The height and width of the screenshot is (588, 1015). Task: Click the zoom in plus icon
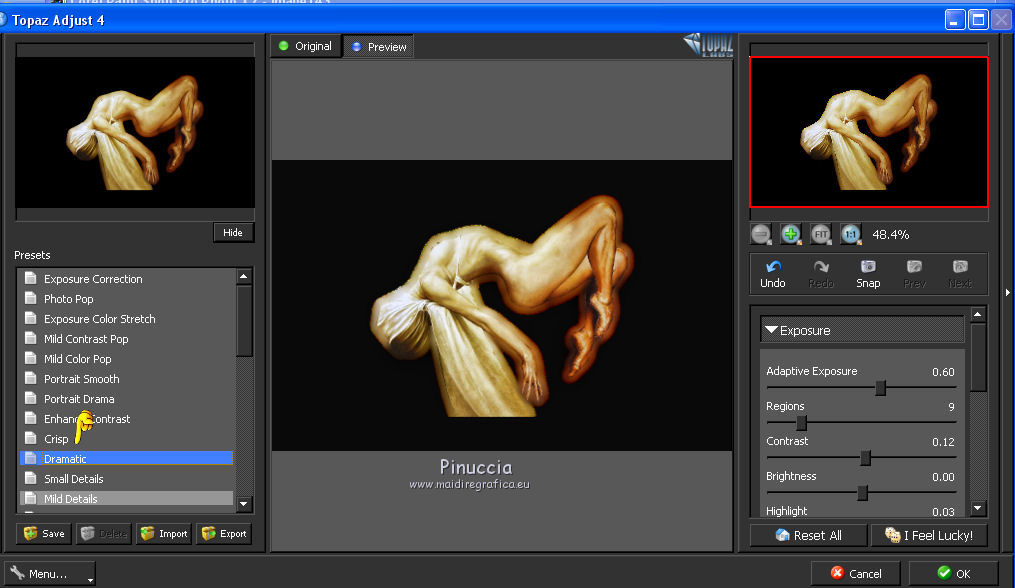click(x=790, y=234)
